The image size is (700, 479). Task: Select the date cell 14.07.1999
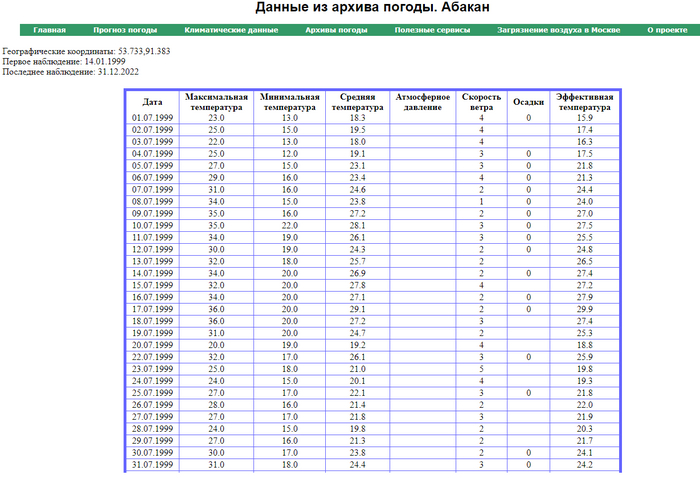pyautogui.click(x=152, y=273)
